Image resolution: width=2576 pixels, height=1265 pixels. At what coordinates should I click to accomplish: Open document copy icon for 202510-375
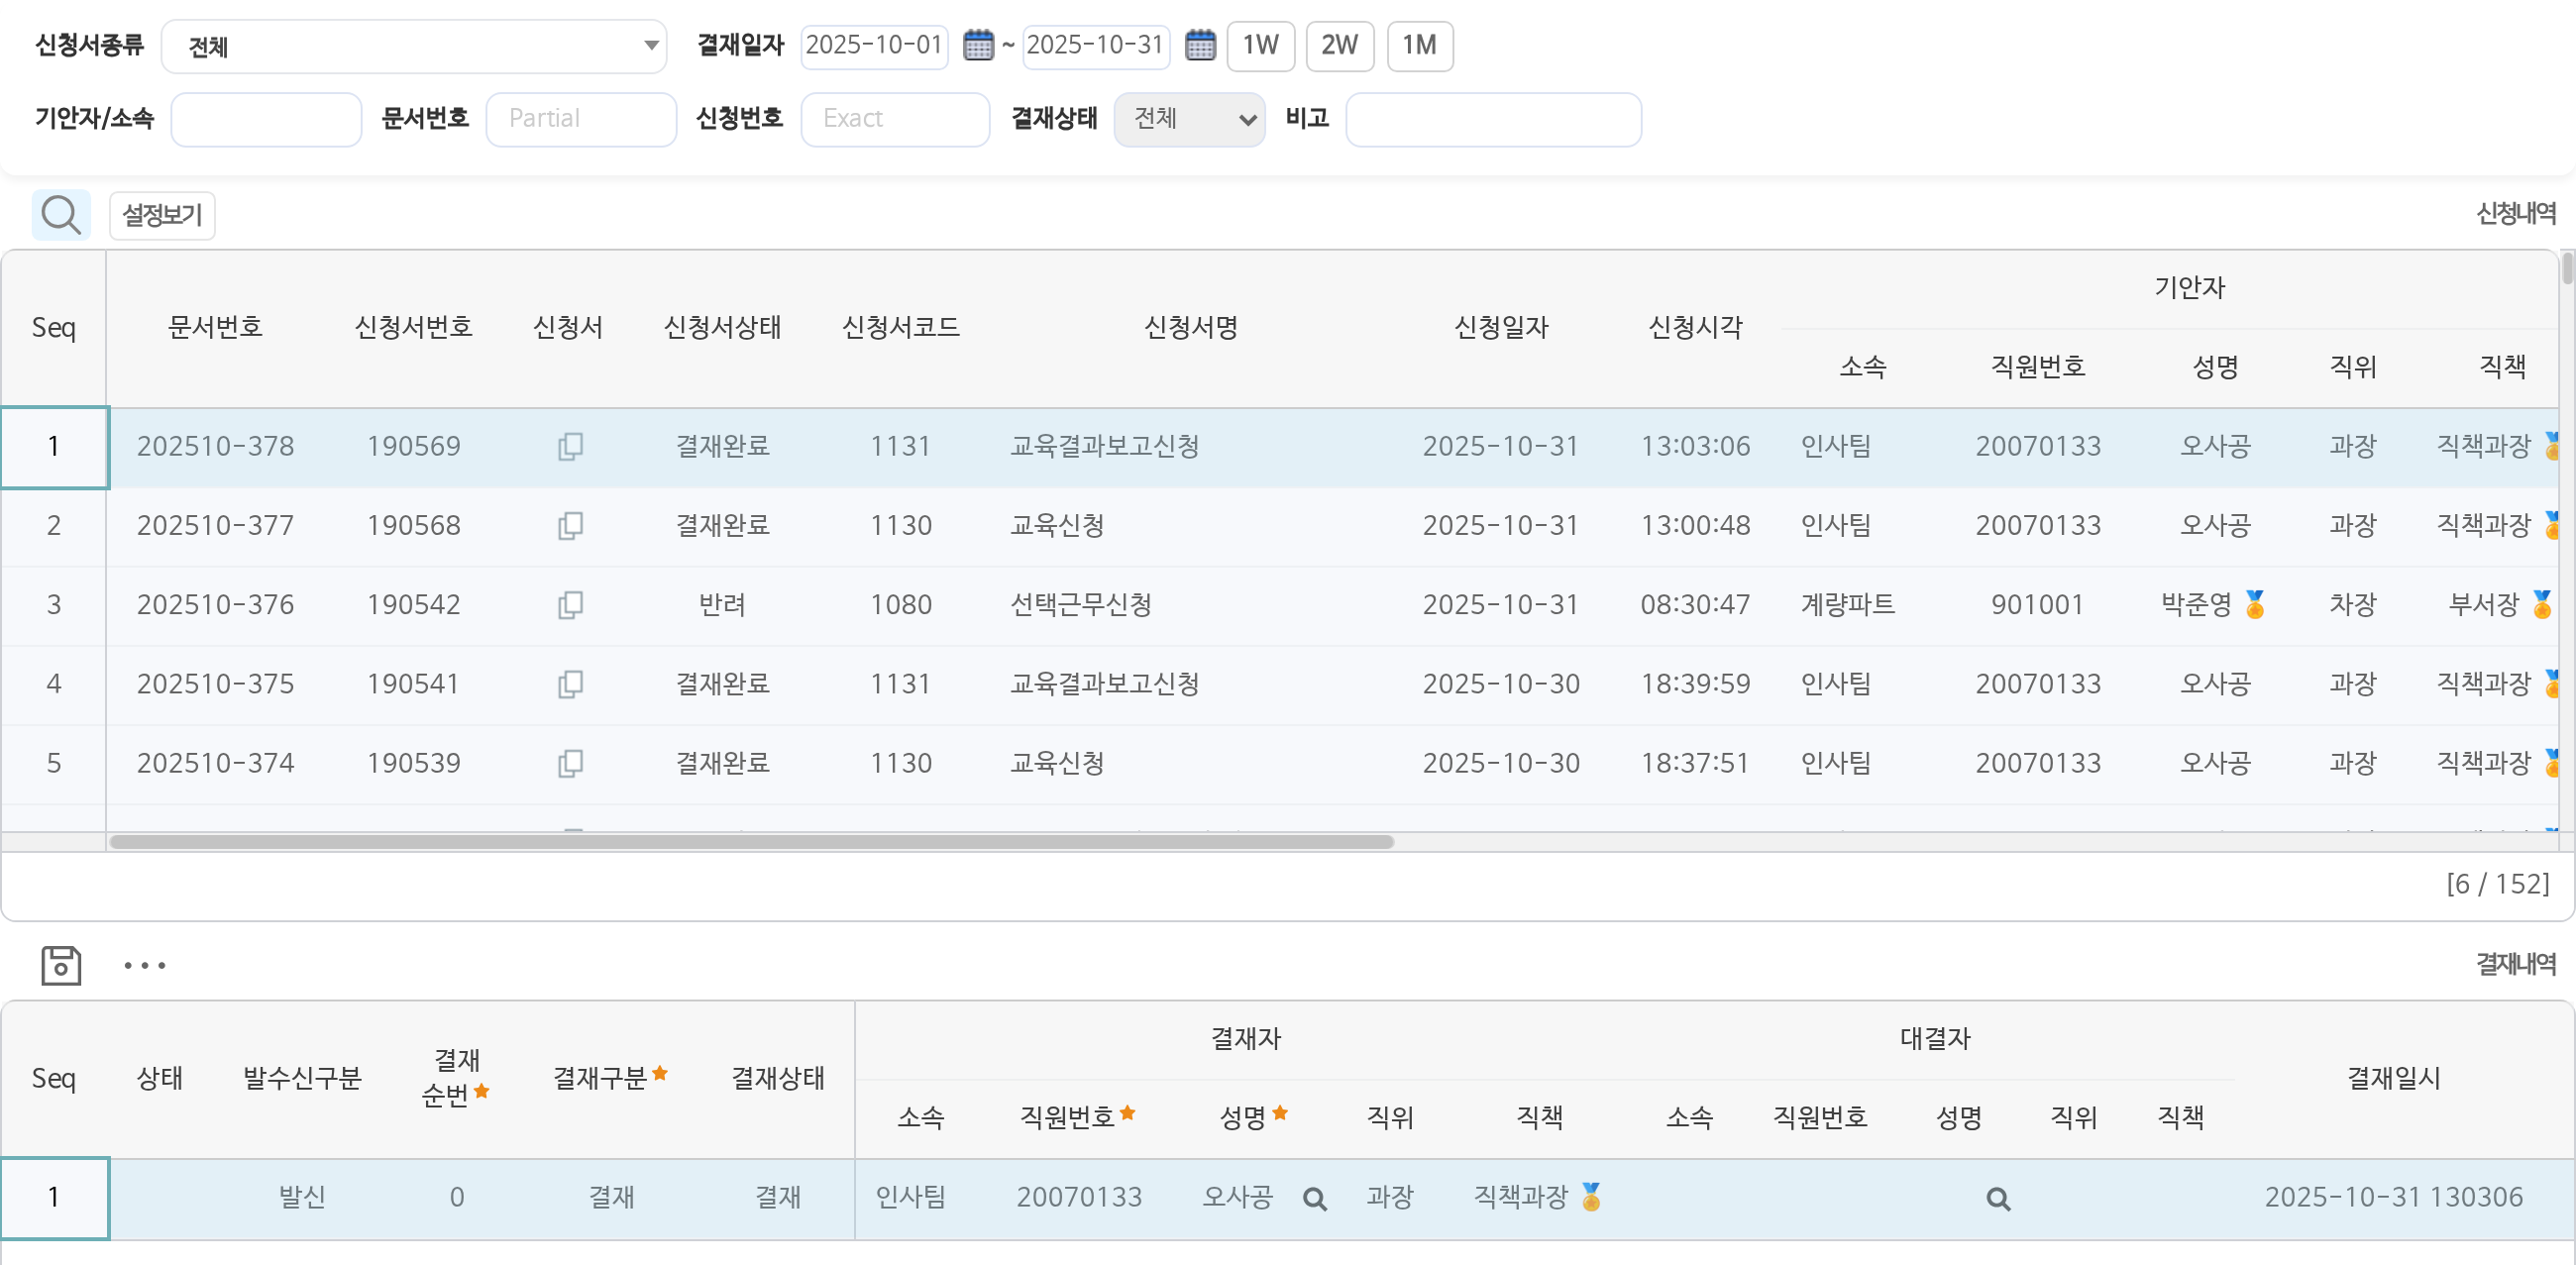(570, 683)
